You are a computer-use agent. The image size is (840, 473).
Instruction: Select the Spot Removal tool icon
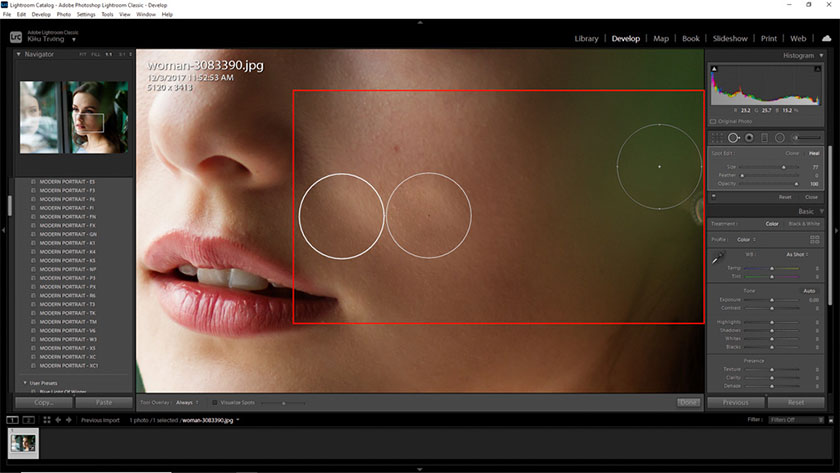tap(733, 138)
